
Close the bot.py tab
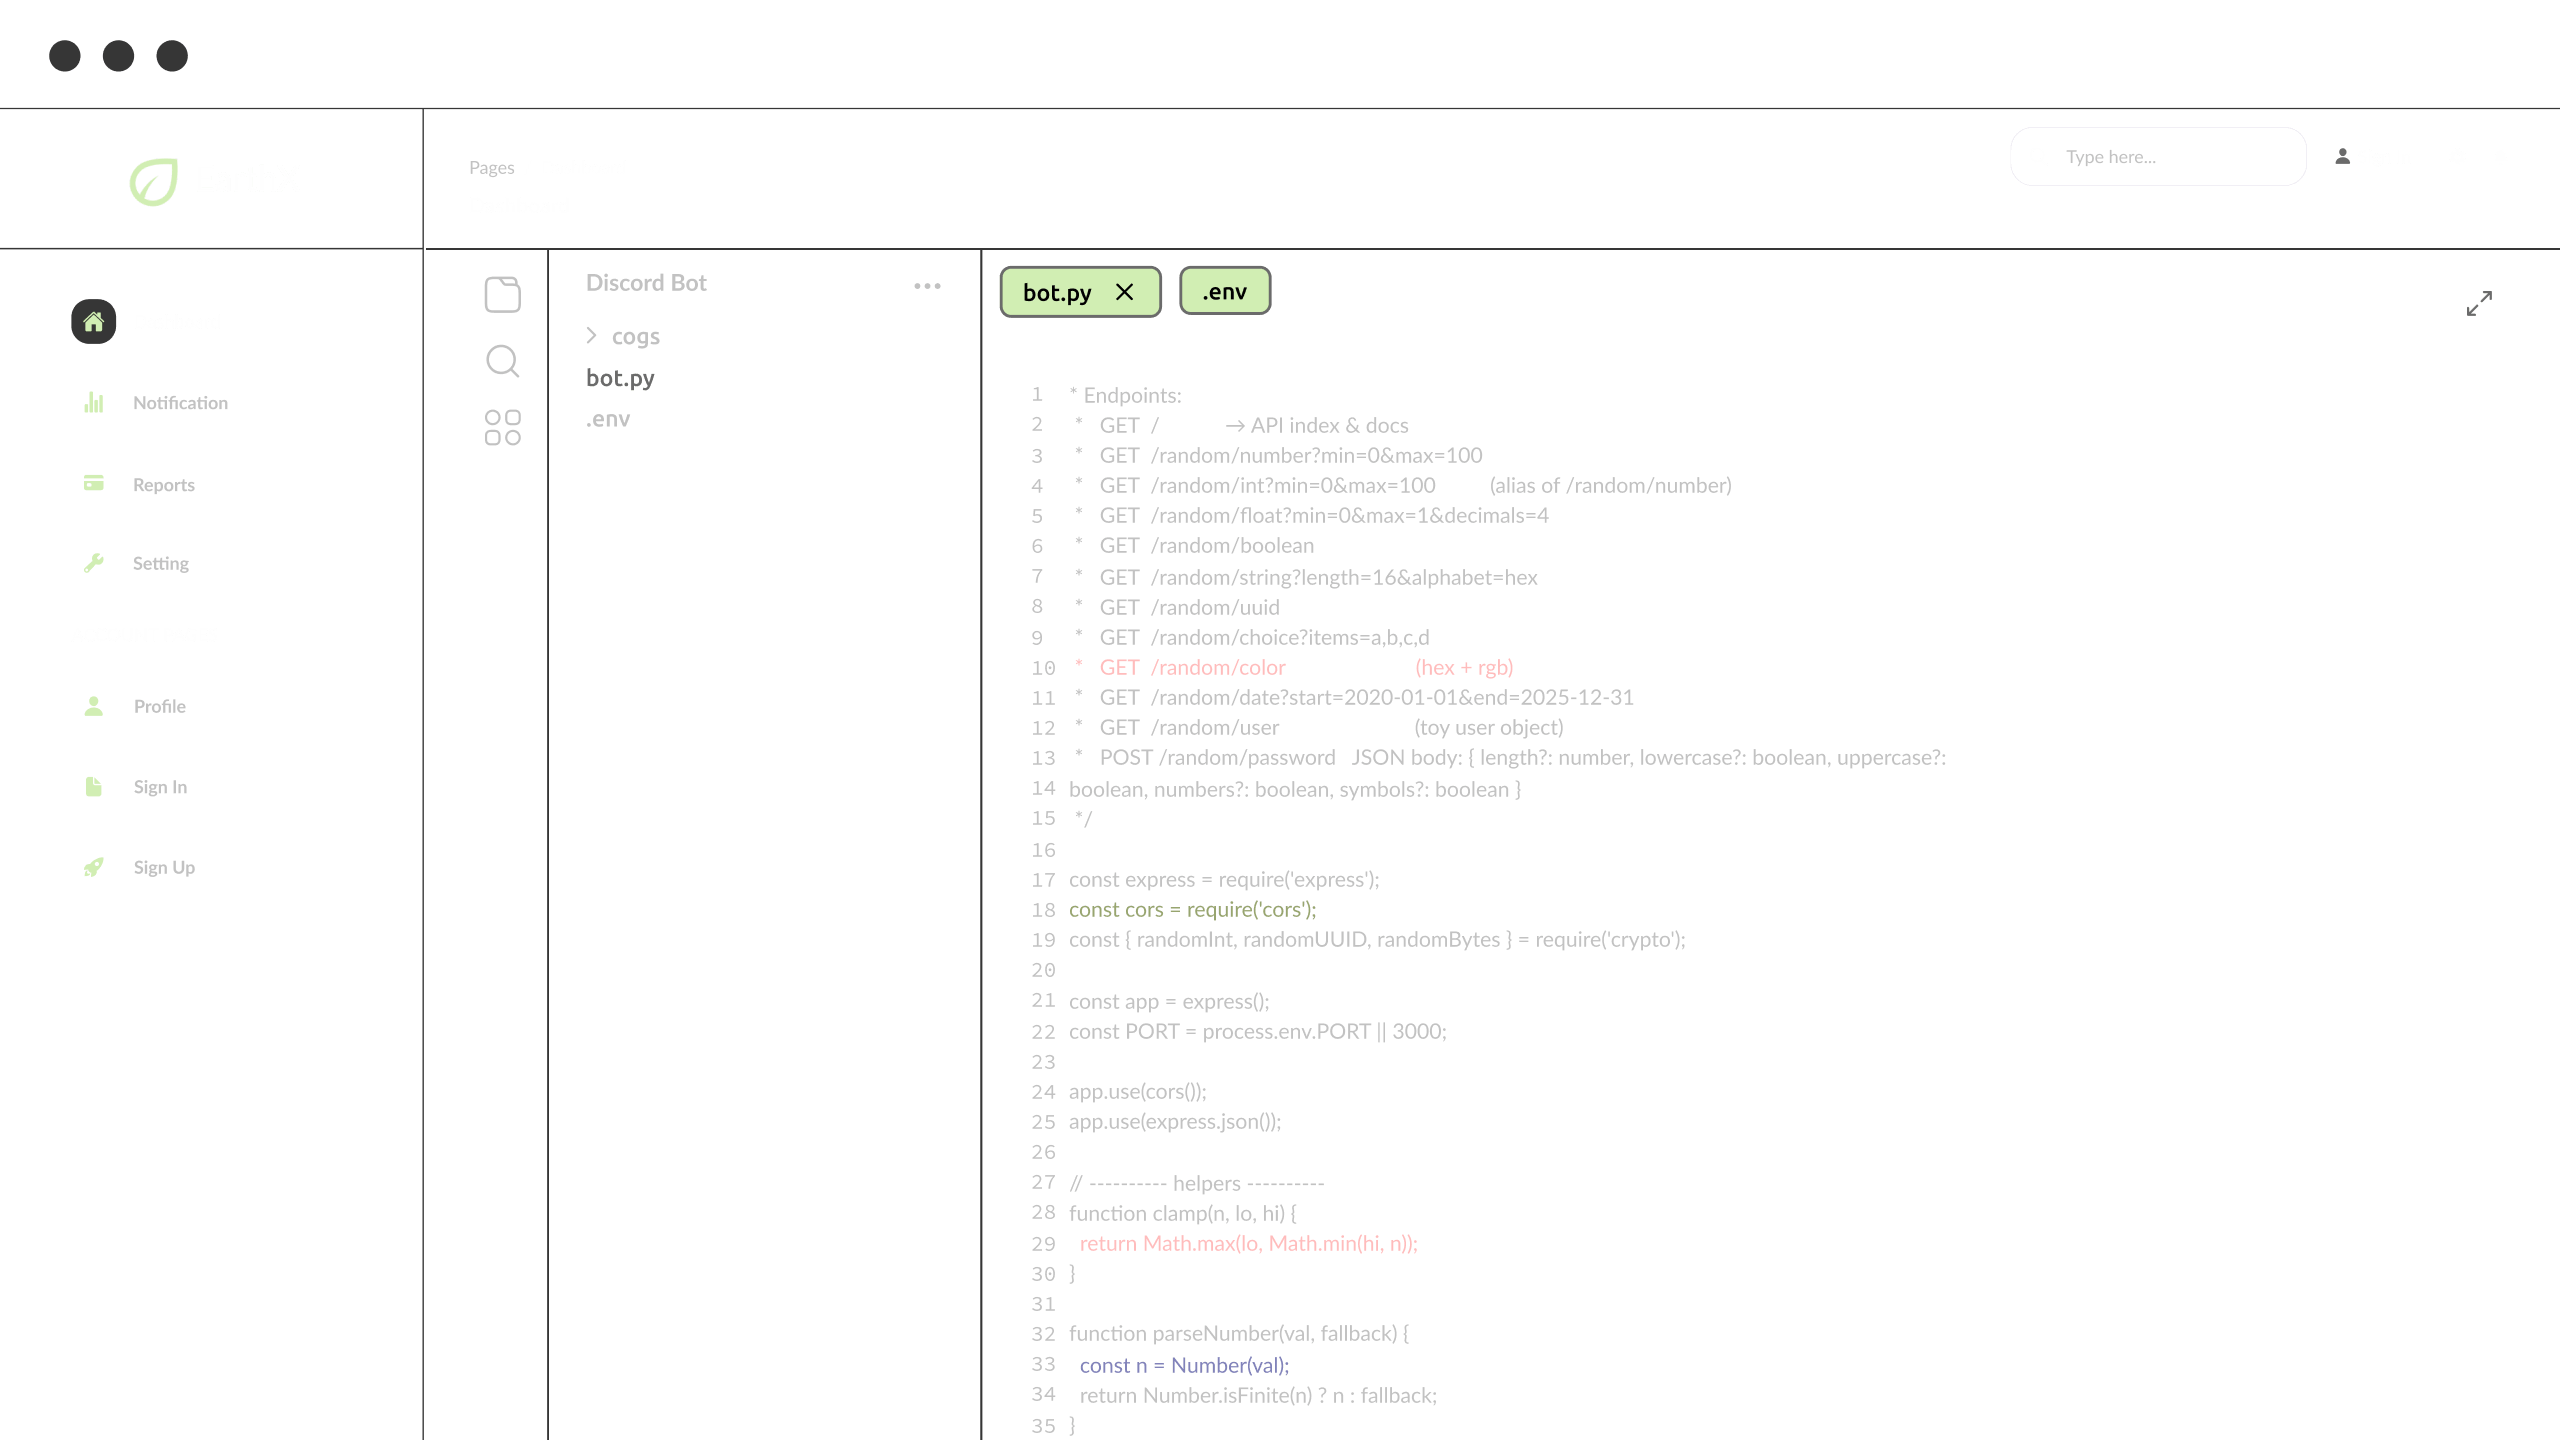click(1124, 292)
